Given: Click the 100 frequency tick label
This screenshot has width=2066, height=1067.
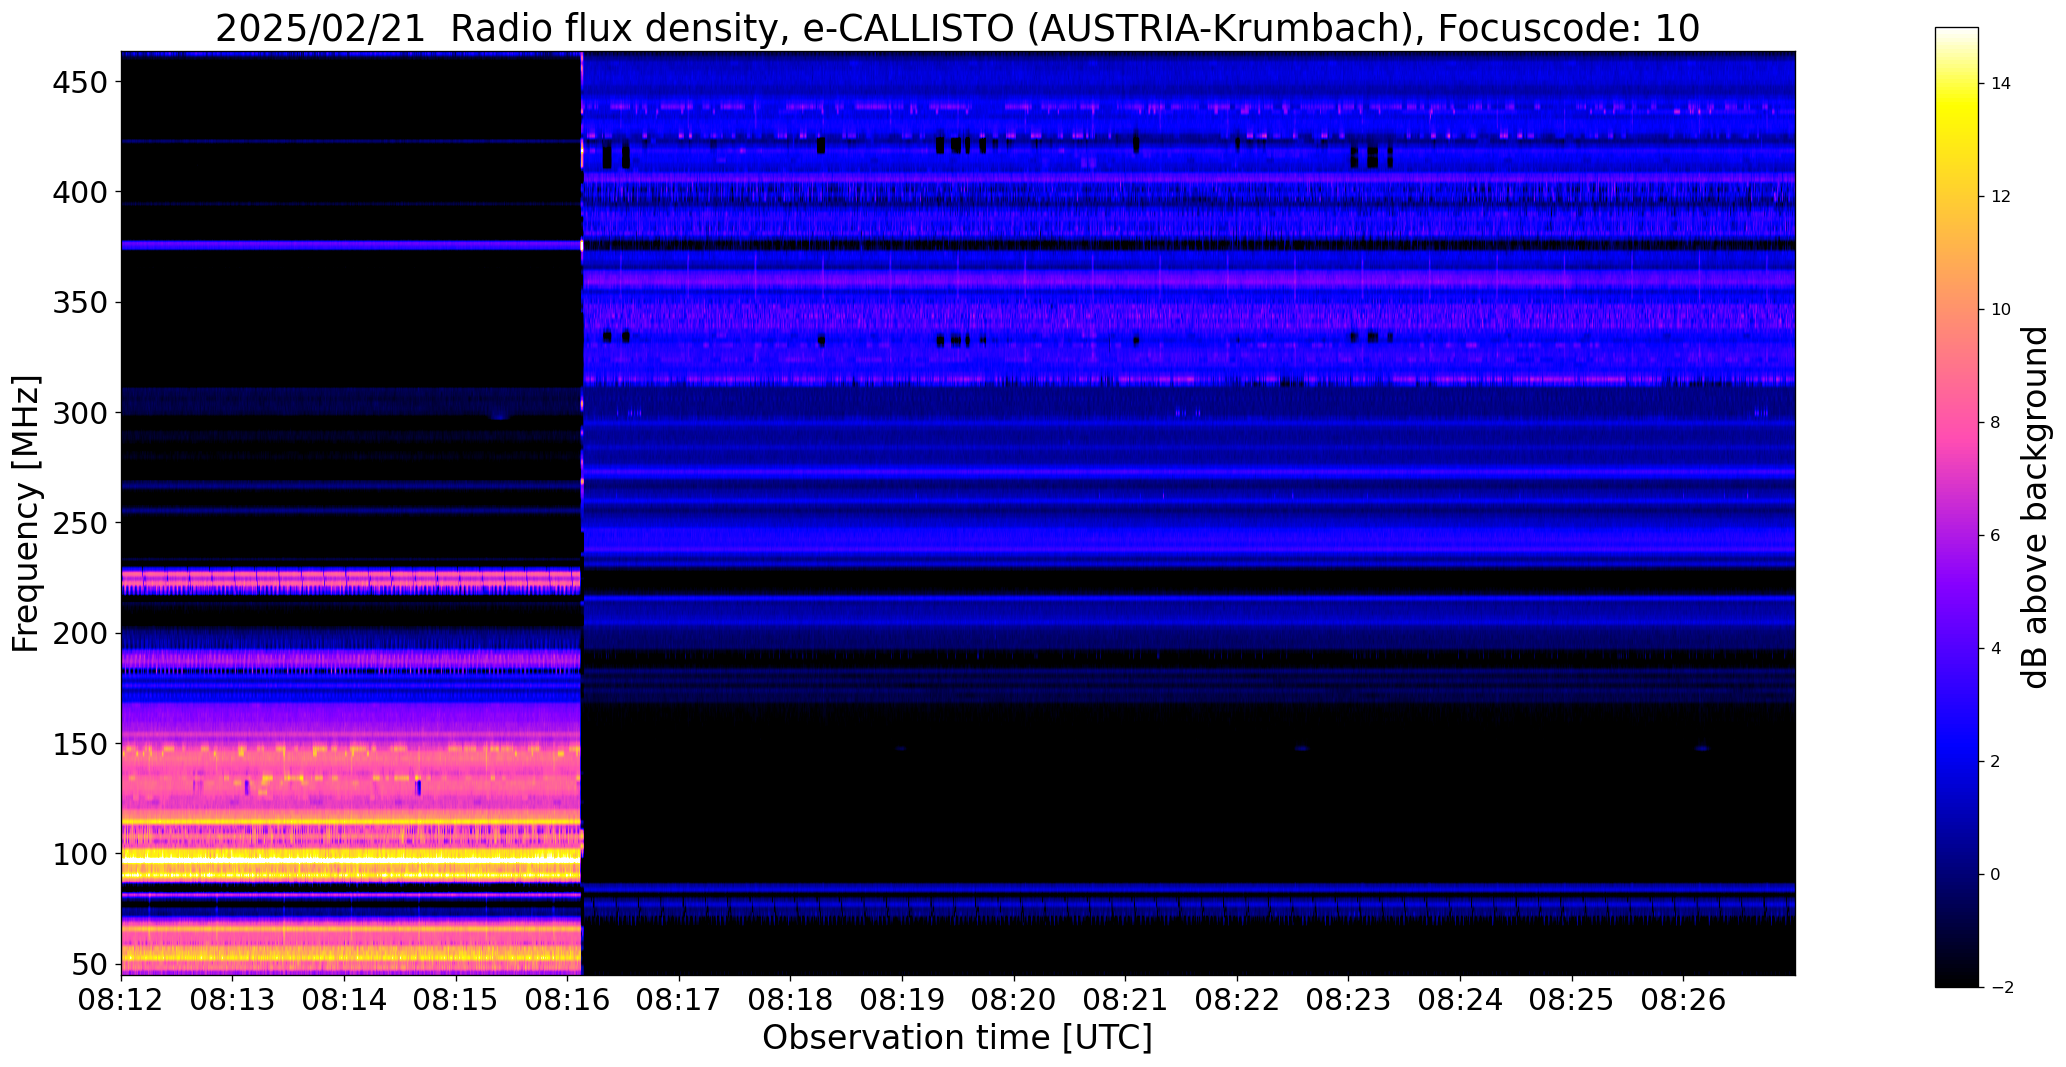Looking at the screenshot, I should tap(78, 855).
